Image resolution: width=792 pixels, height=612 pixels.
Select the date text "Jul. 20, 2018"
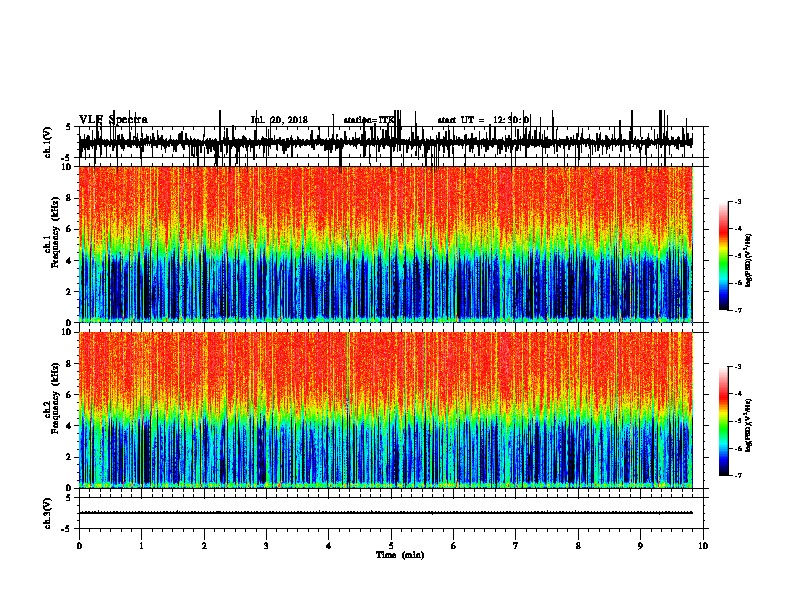coord(279,120)
